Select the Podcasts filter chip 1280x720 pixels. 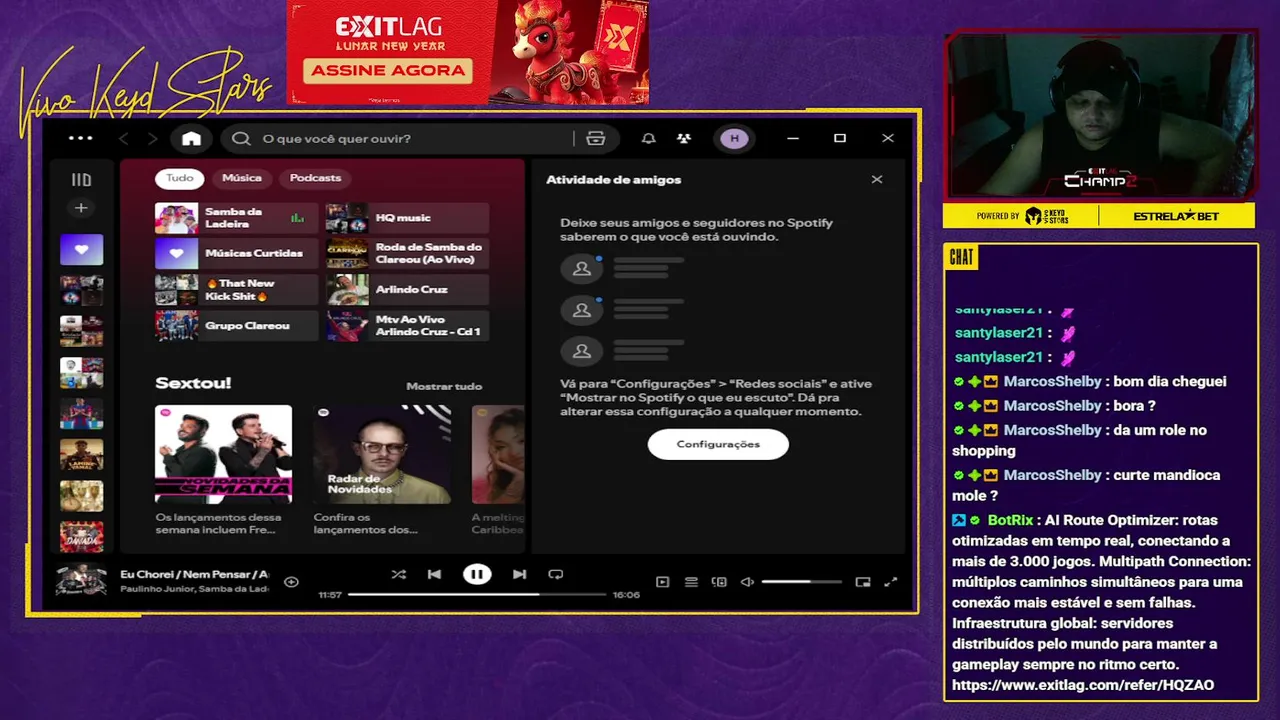click(315, 178)
